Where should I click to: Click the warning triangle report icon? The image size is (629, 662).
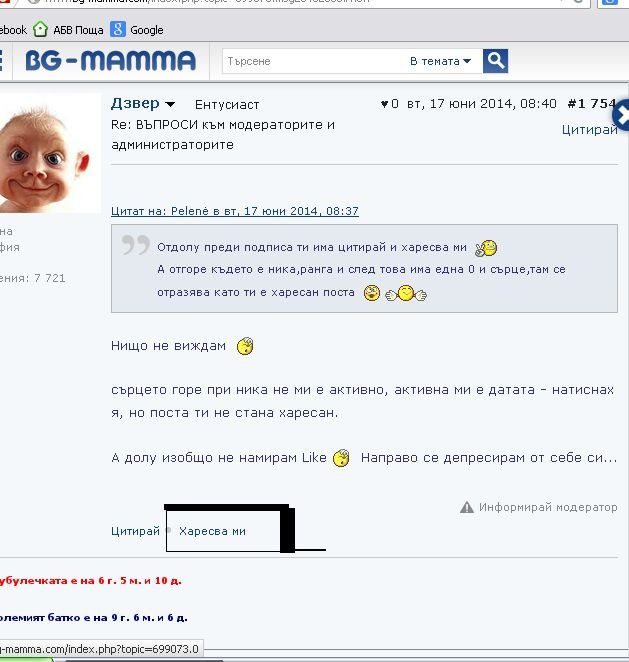467,507
